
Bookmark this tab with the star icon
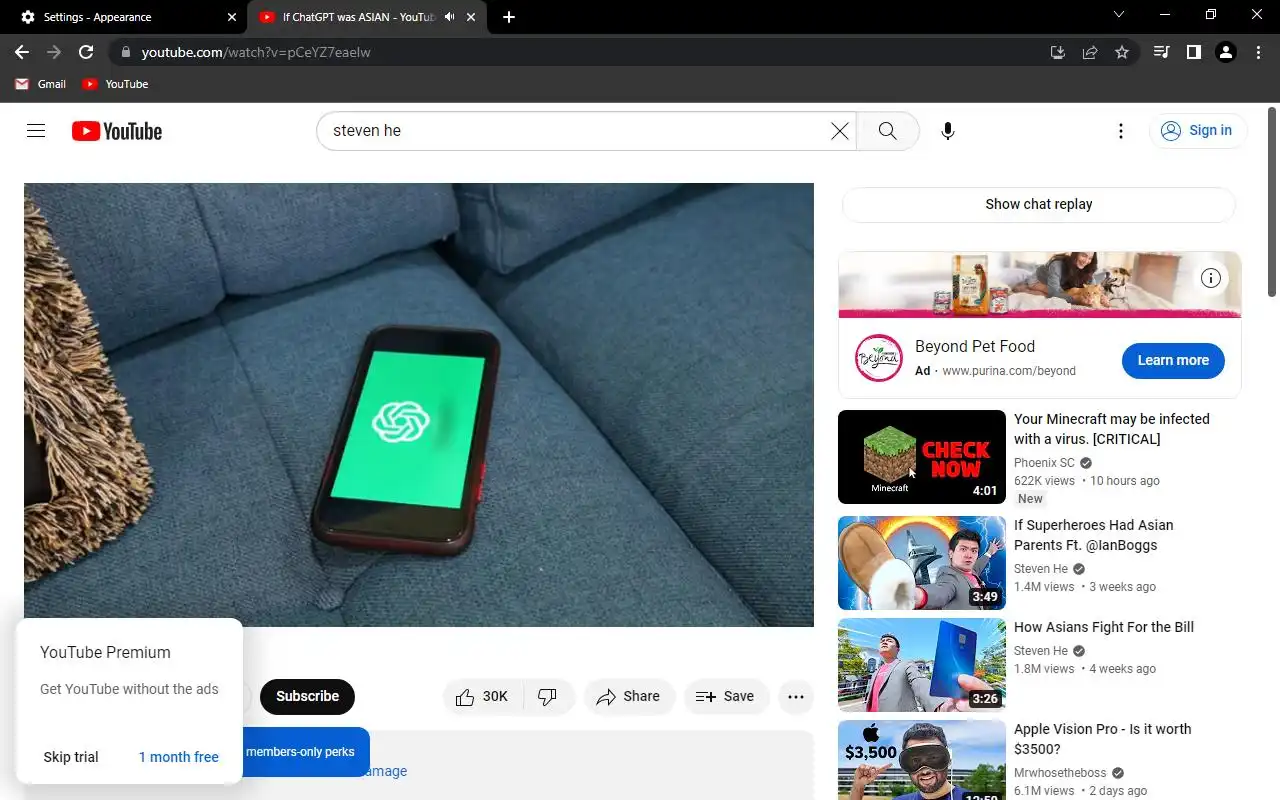pyautogui.click(x=1122, y=52)
